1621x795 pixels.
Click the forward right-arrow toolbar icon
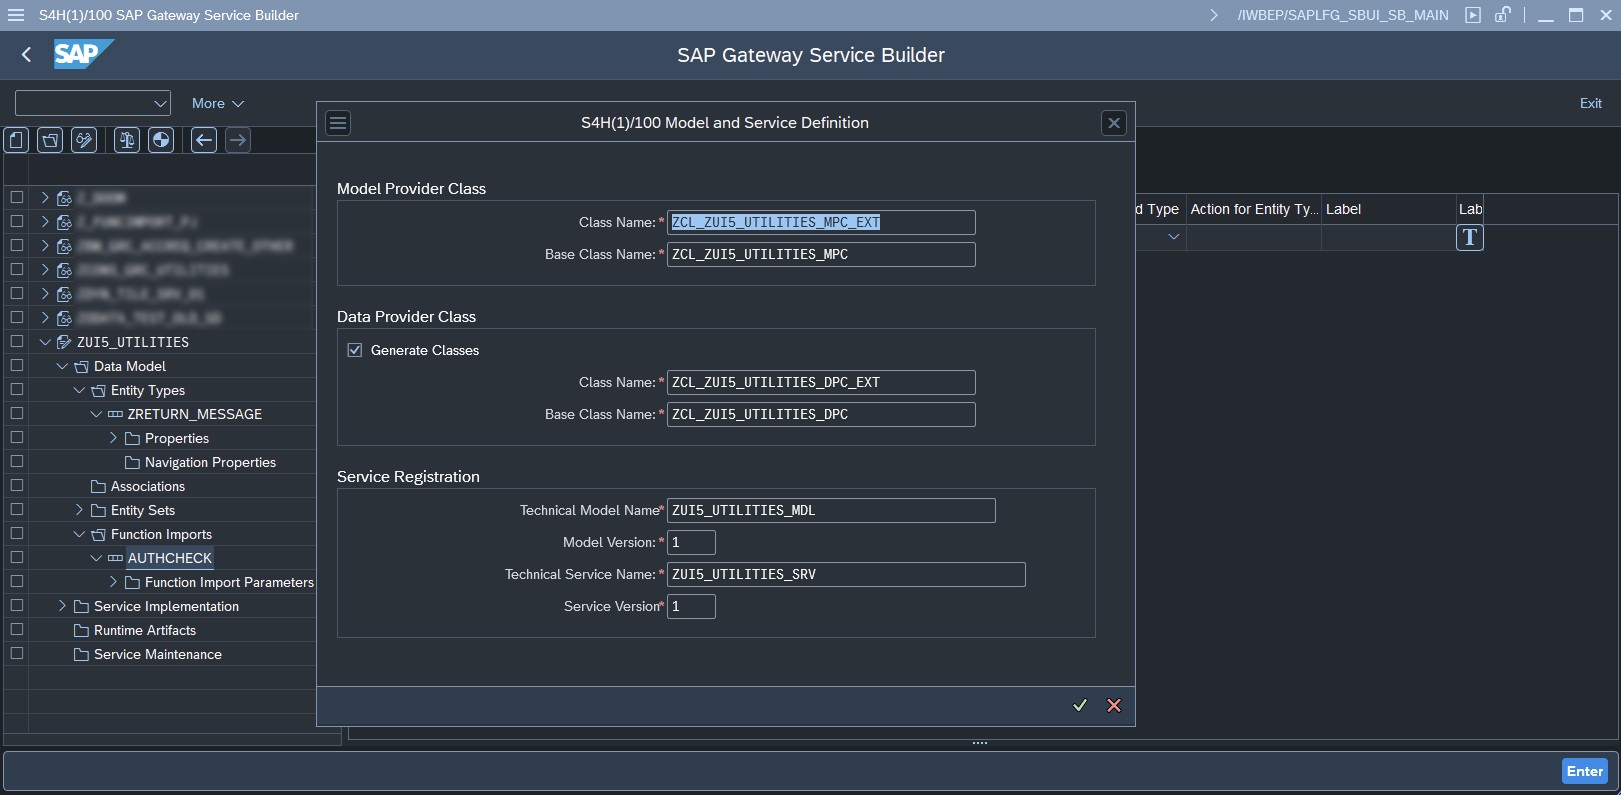tap(238, 140)
